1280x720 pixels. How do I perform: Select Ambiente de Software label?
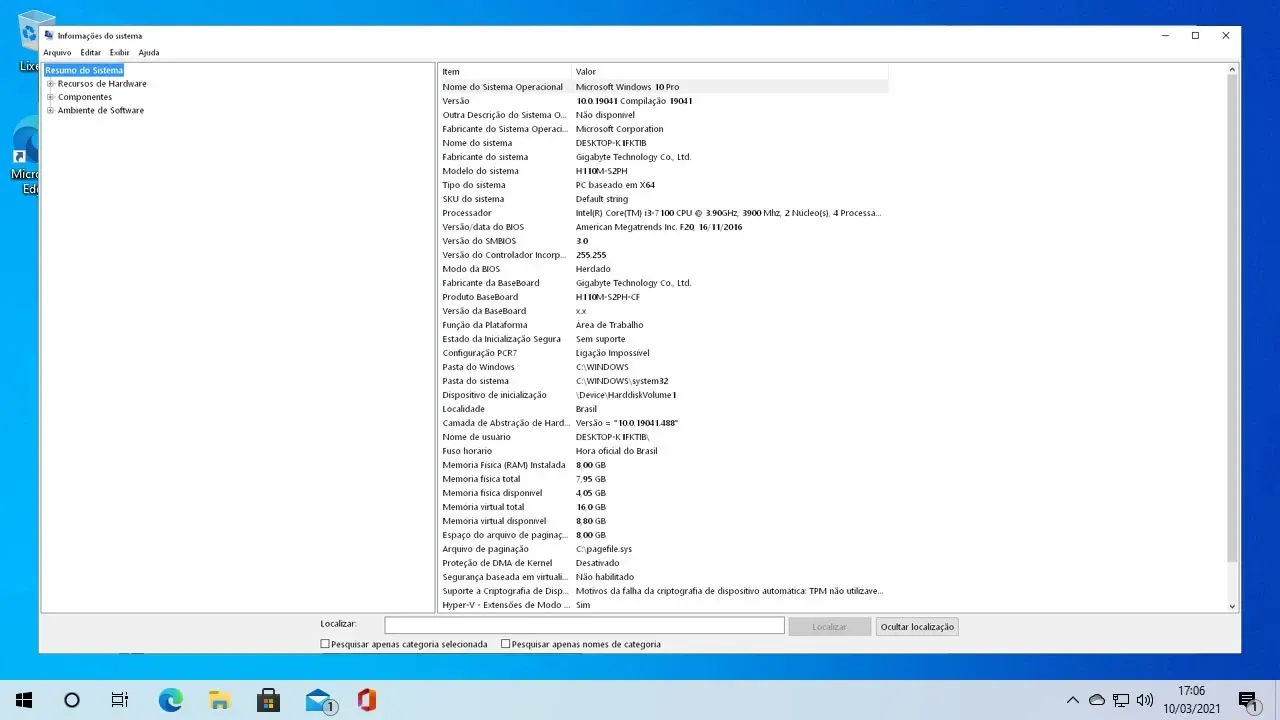pos(101,110)
